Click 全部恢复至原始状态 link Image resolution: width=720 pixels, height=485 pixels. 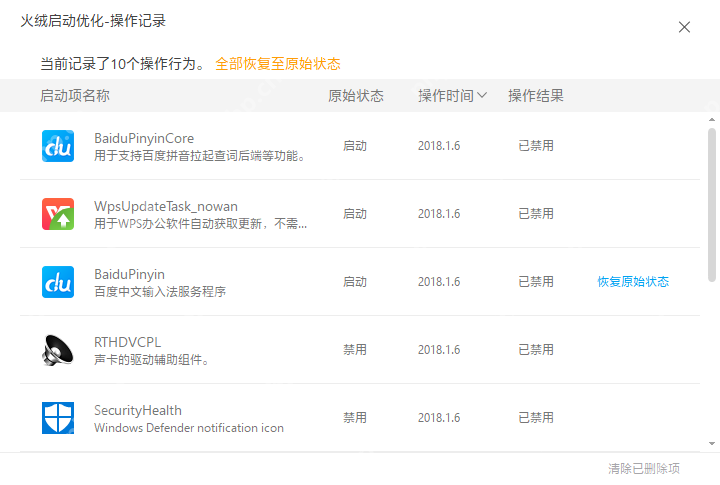coord(278,64)
